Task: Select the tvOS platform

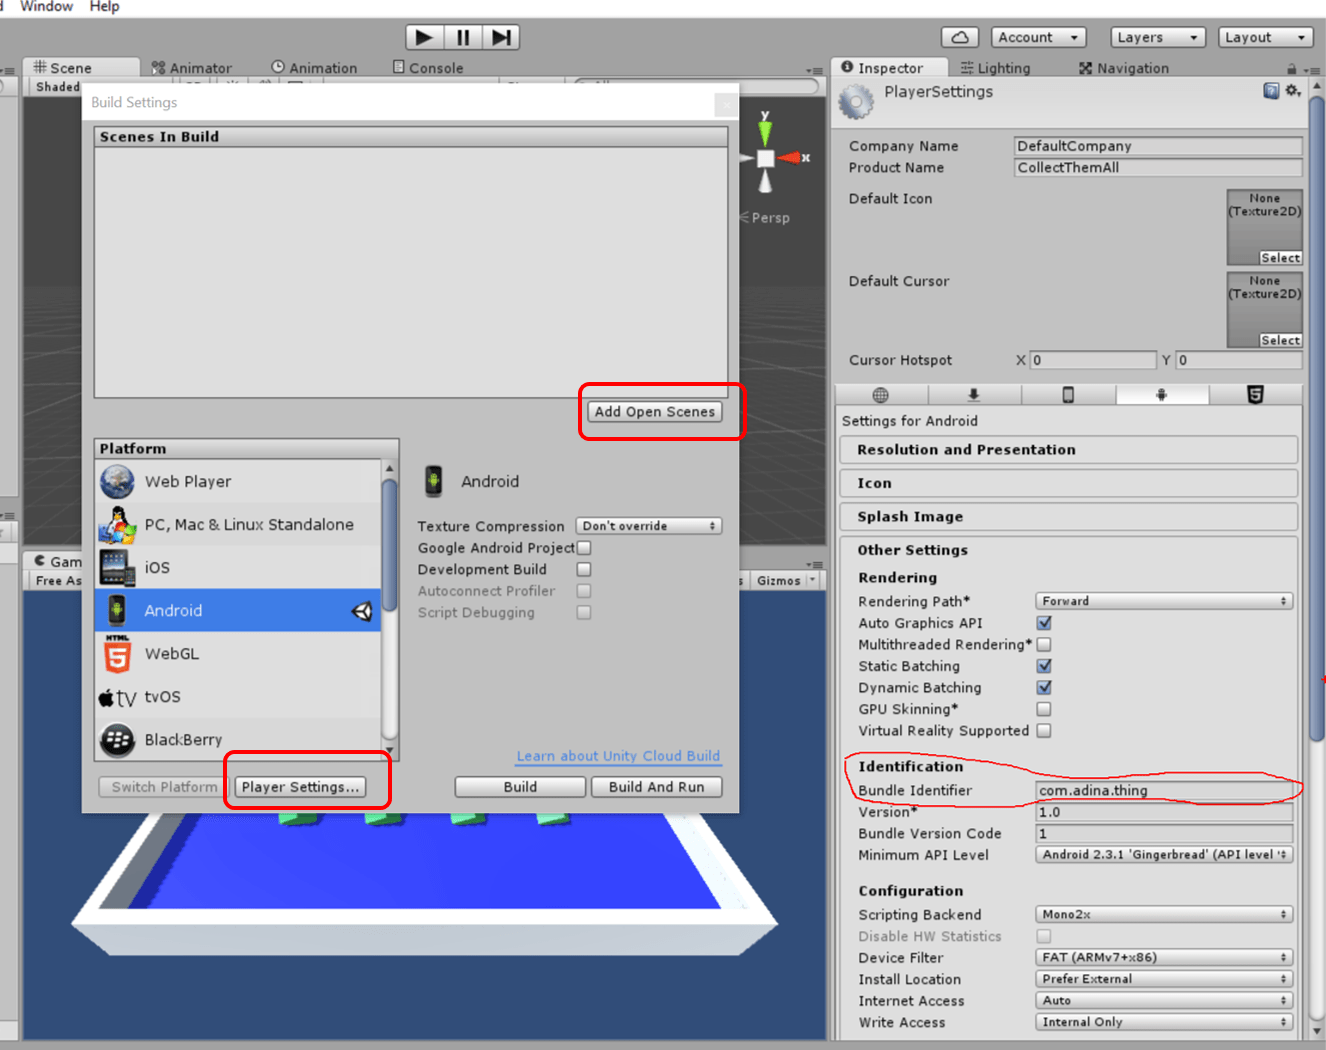Action: tap(238, 696)
